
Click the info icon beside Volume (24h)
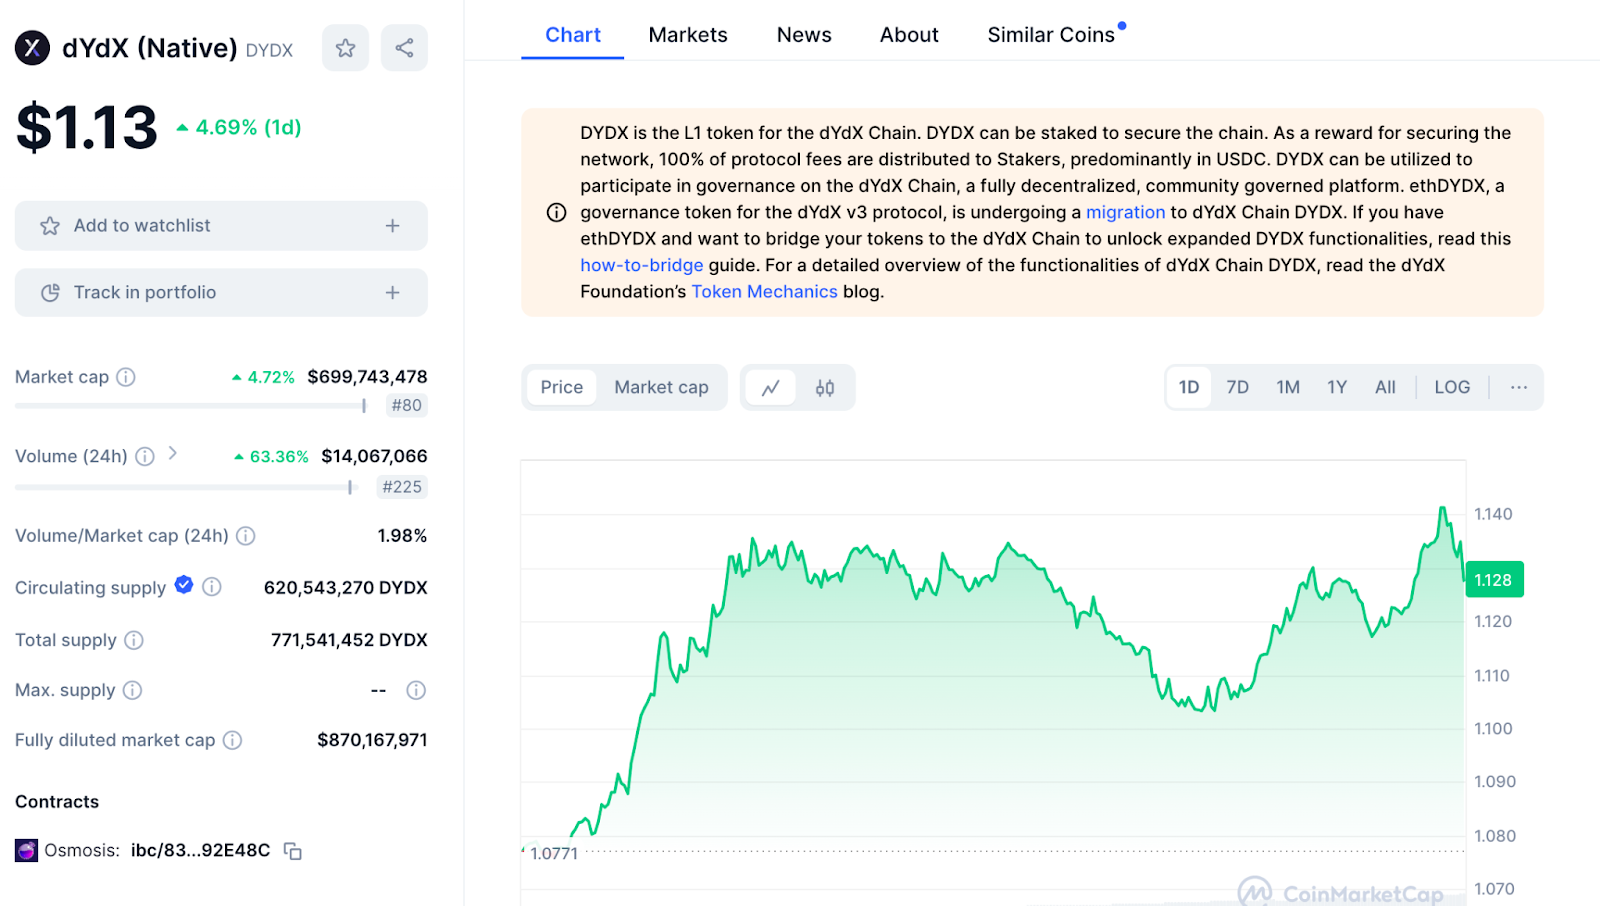click(x=145, y=456)
